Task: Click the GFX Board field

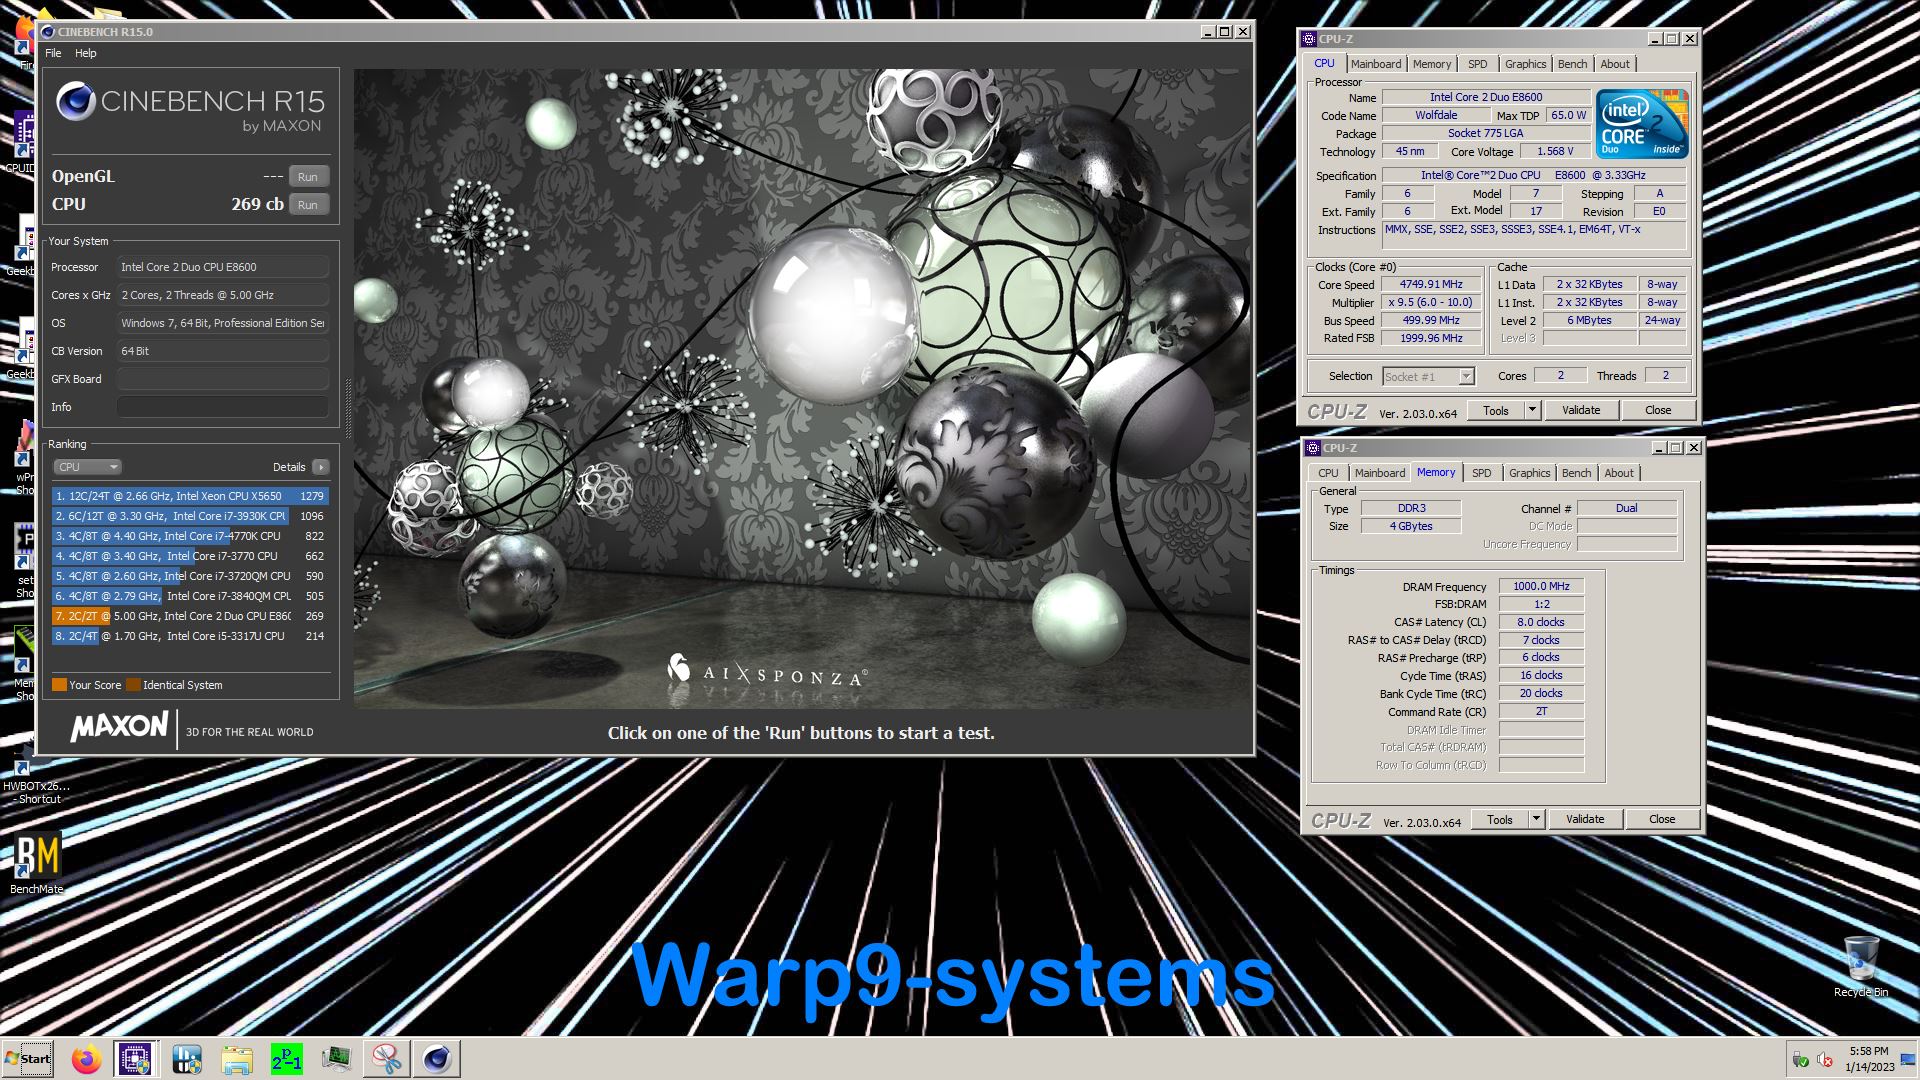Action: (222, 379)
